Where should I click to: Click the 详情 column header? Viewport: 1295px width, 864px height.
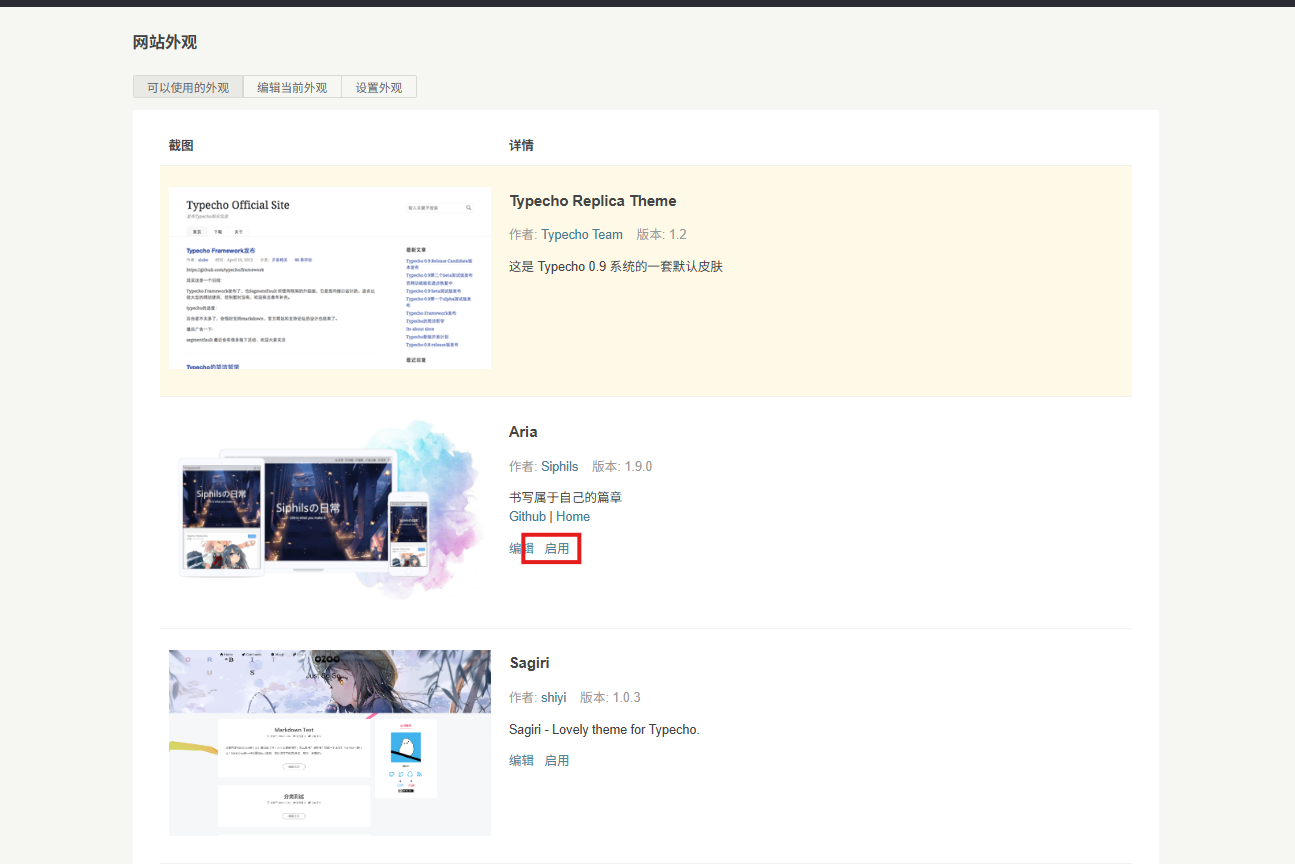521,145
